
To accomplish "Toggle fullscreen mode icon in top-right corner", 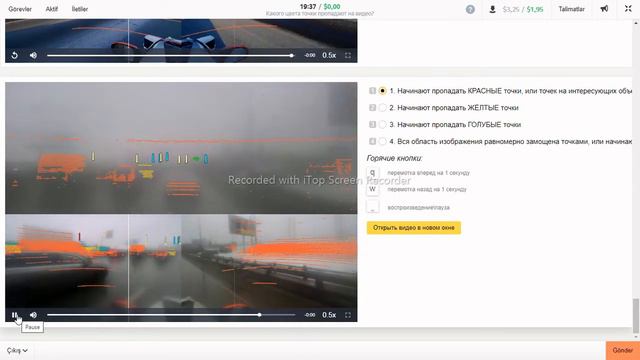I will pyautogui.click(x=628, y=9).
